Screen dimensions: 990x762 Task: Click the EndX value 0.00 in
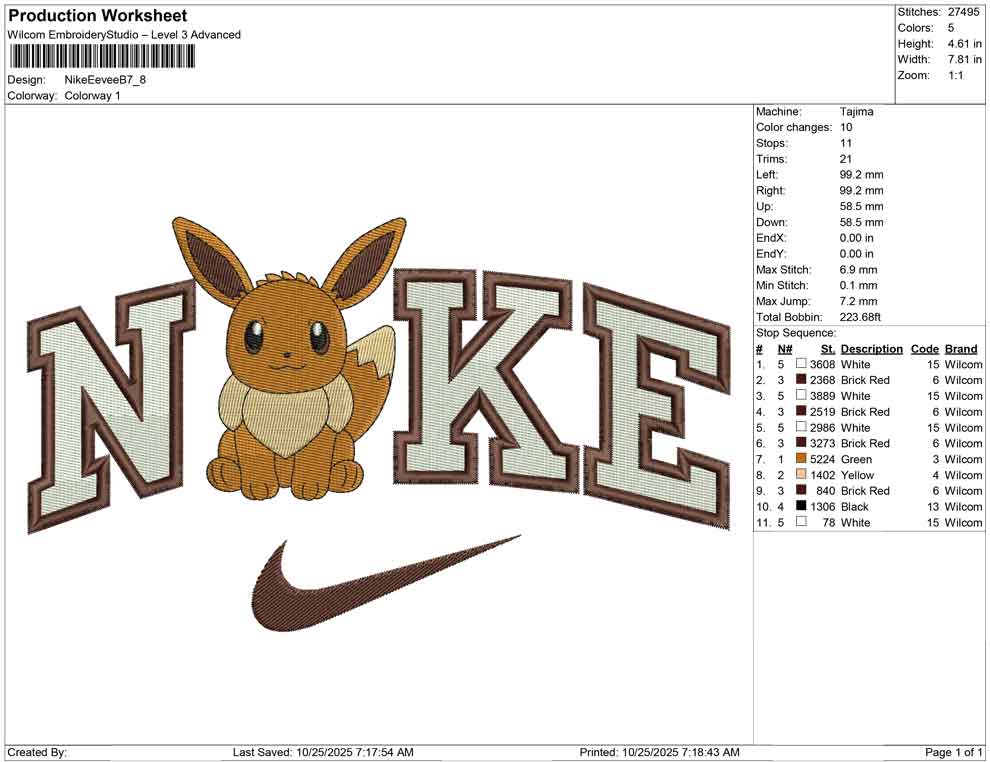pyautogui.click(x=857, y=237)
